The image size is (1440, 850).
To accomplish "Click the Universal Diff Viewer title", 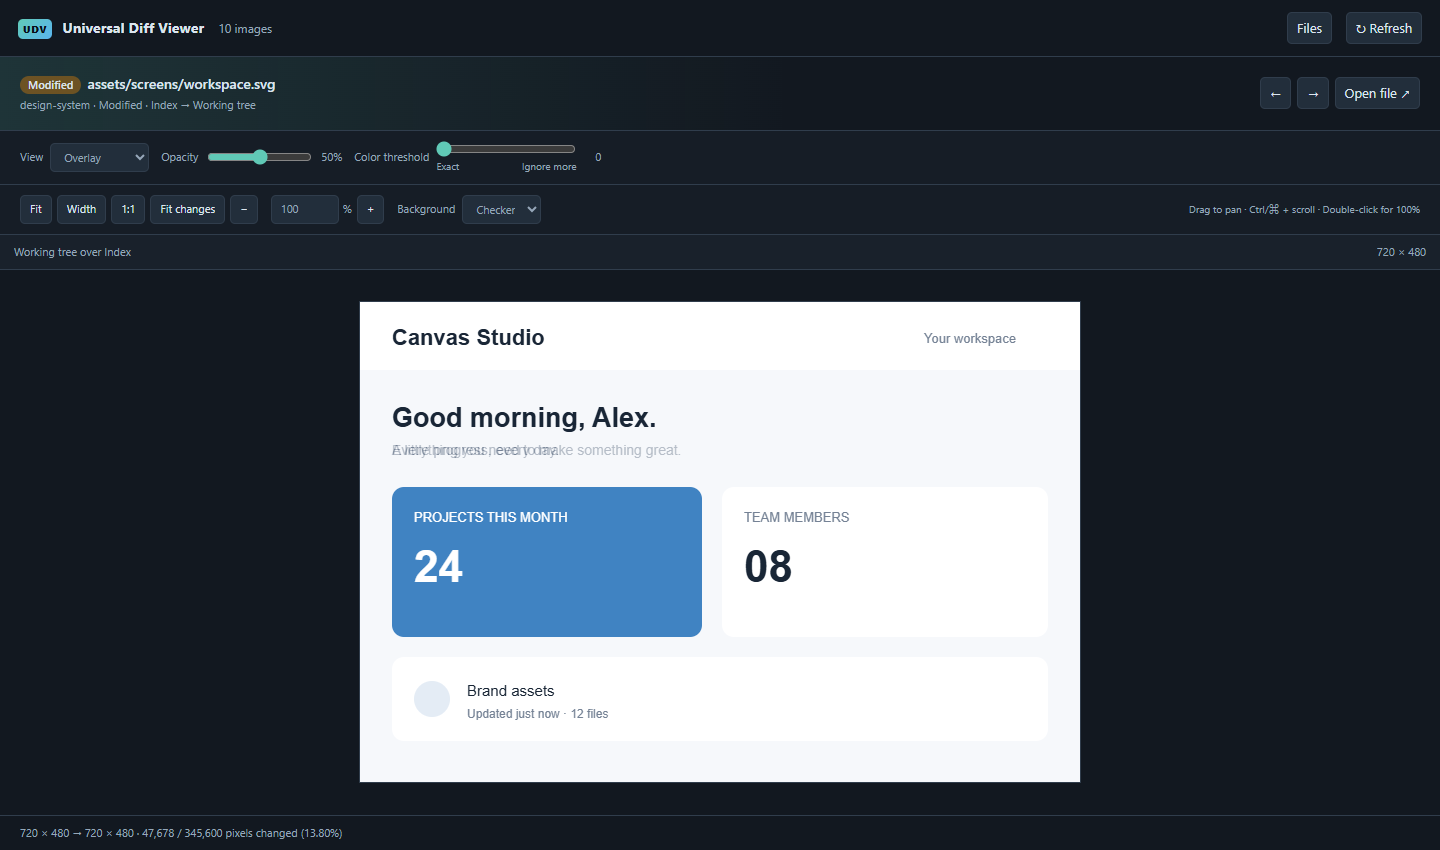I will [x=133, y=28].
